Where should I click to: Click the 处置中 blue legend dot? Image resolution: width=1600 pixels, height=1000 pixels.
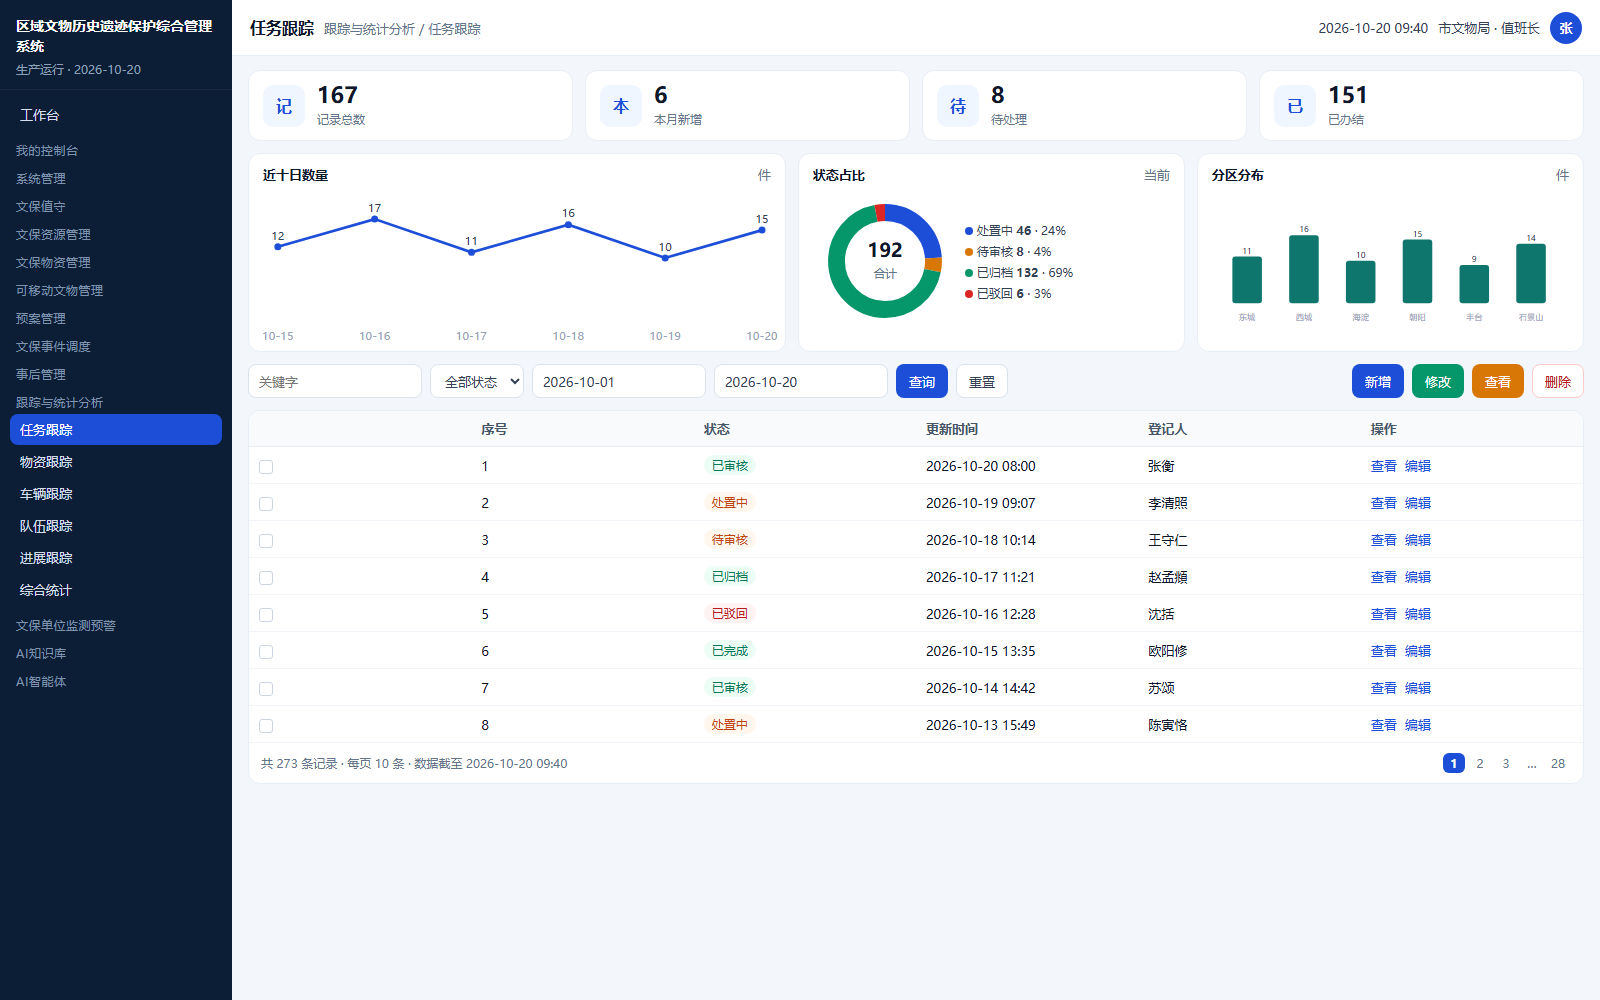969,231
